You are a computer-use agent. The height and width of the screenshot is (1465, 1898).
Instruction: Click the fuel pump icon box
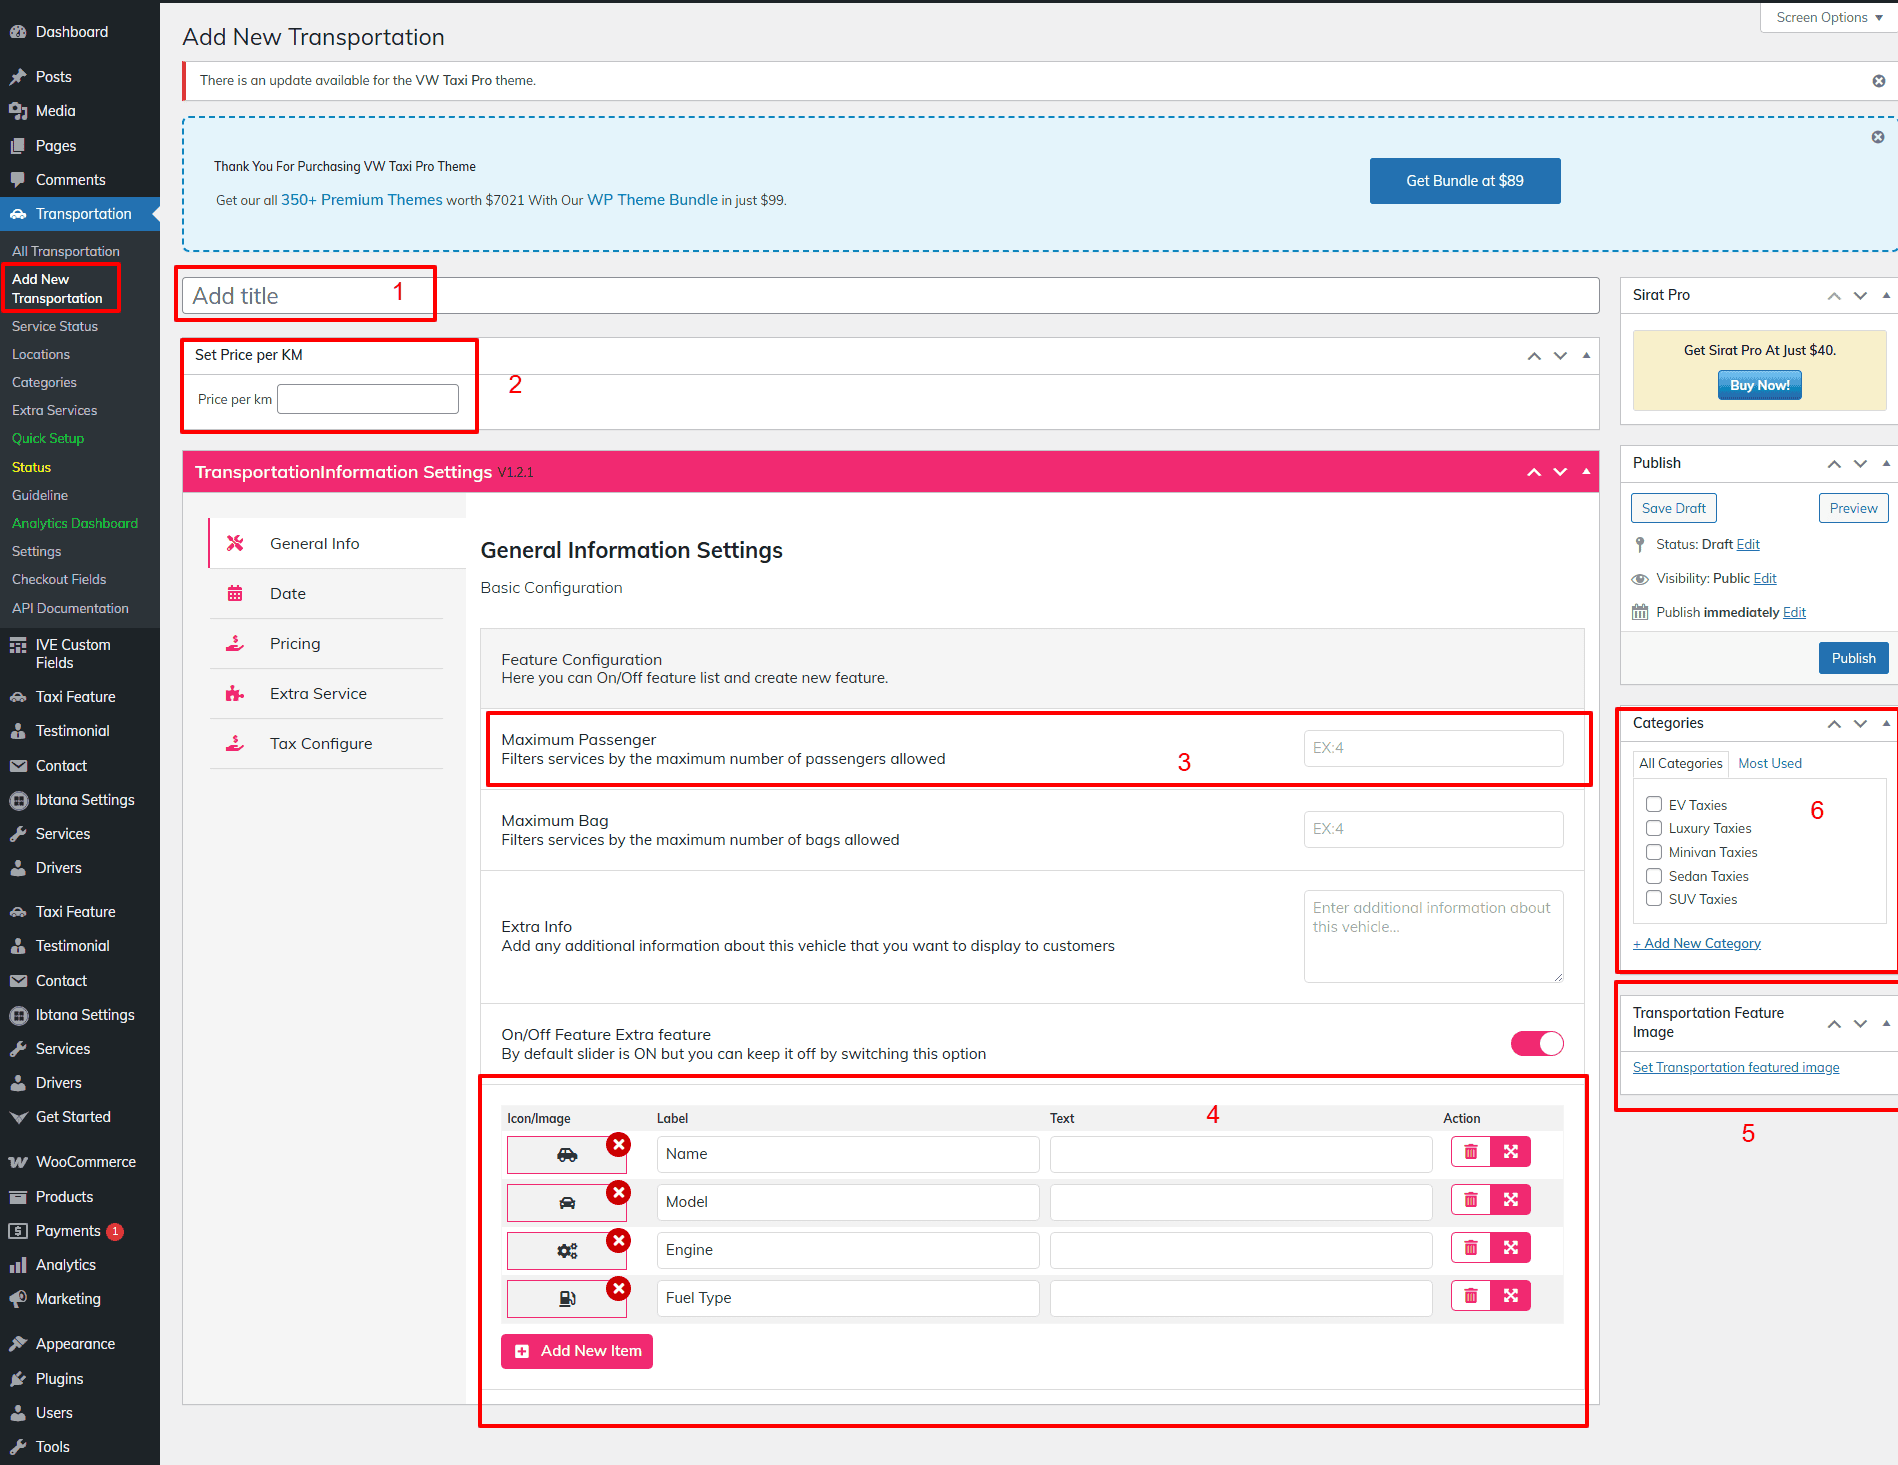pos(566,1298)
